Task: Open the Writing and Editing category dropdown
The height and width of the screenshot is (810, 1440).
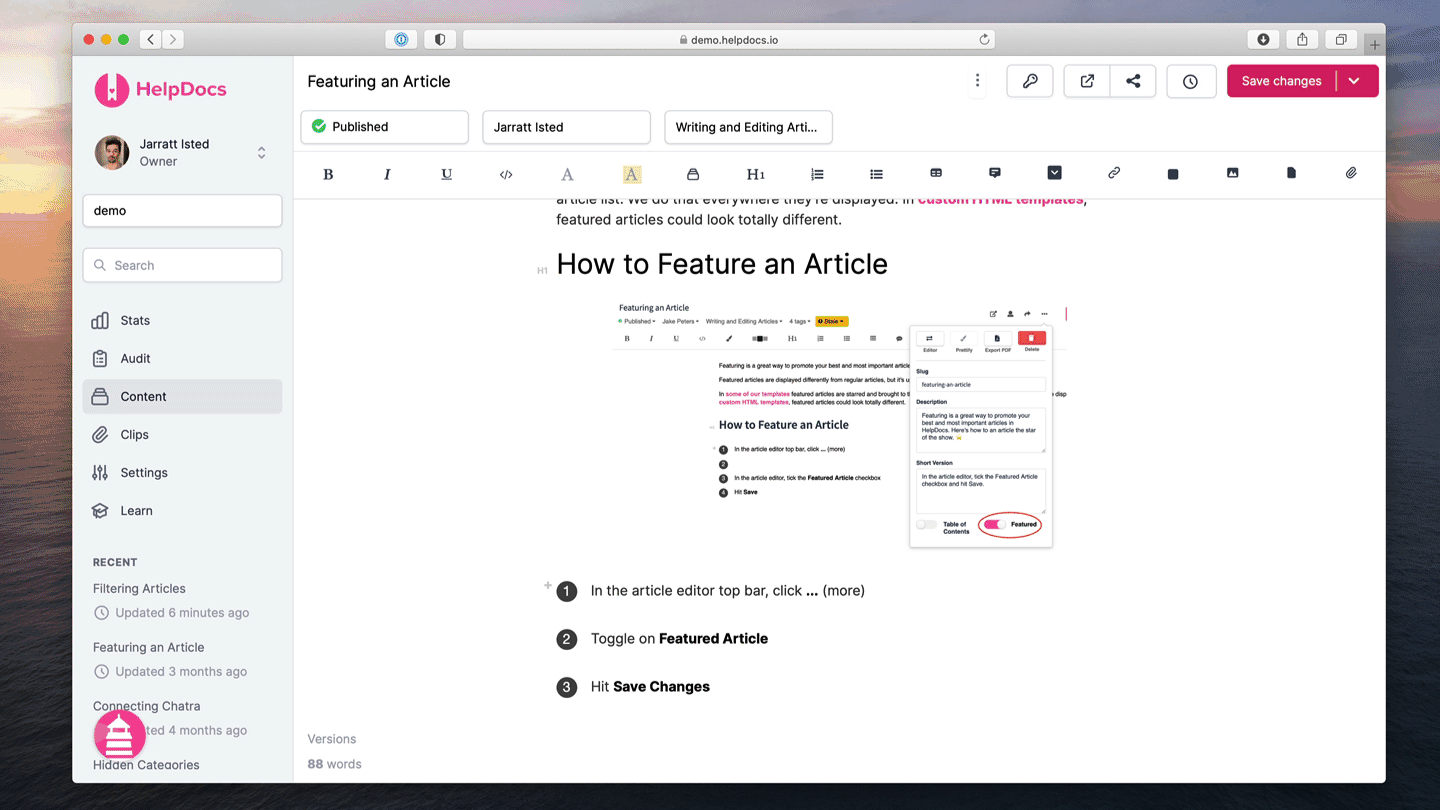Action: pyautogui.click(x=748, y=127)
